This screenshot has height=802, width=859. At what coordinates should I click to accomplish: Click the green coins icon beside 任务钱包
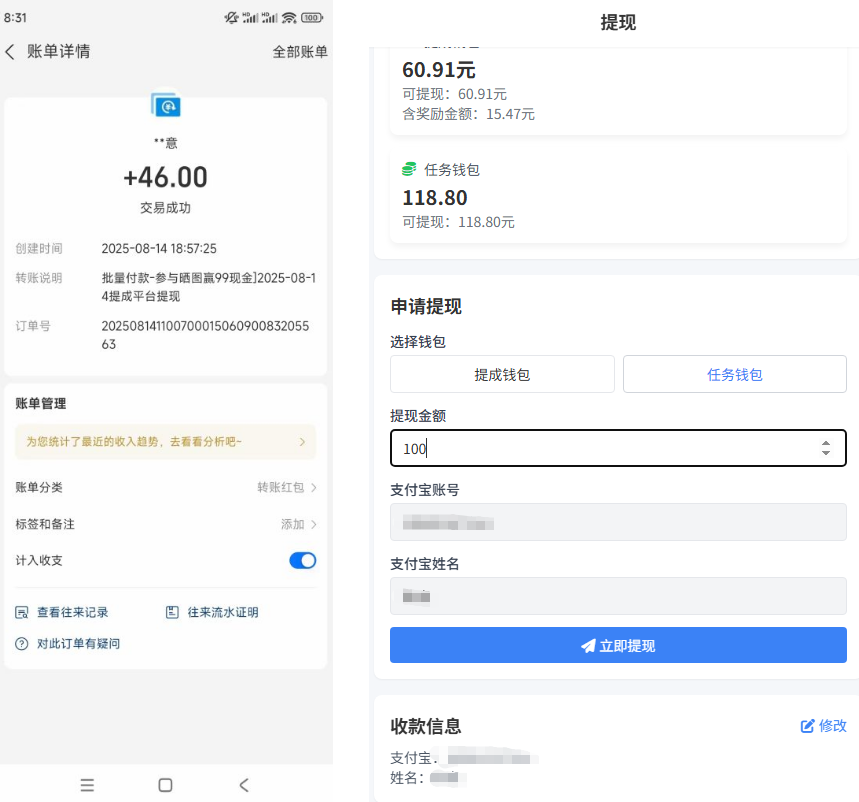409,169
